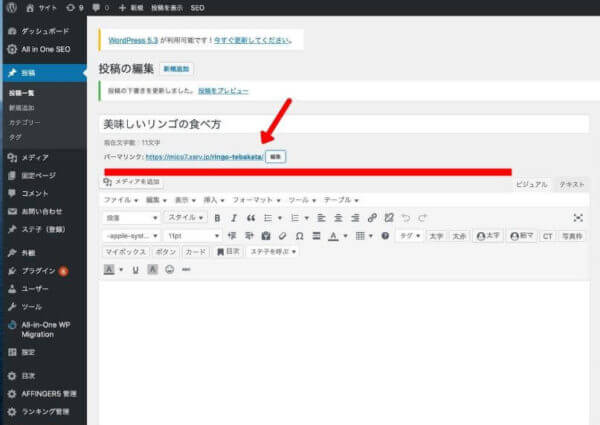Screen dimensions: 600x425
Task: Switch to the テキスト editor tab
Action: (572, 184)
